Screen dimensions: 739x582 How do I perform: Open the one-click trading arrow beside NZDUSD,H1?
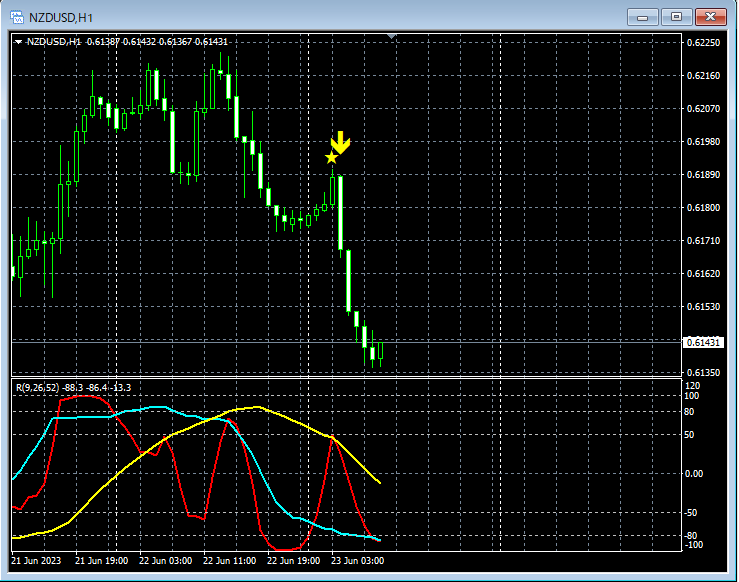pyautogui.click(x=18, y=41)
